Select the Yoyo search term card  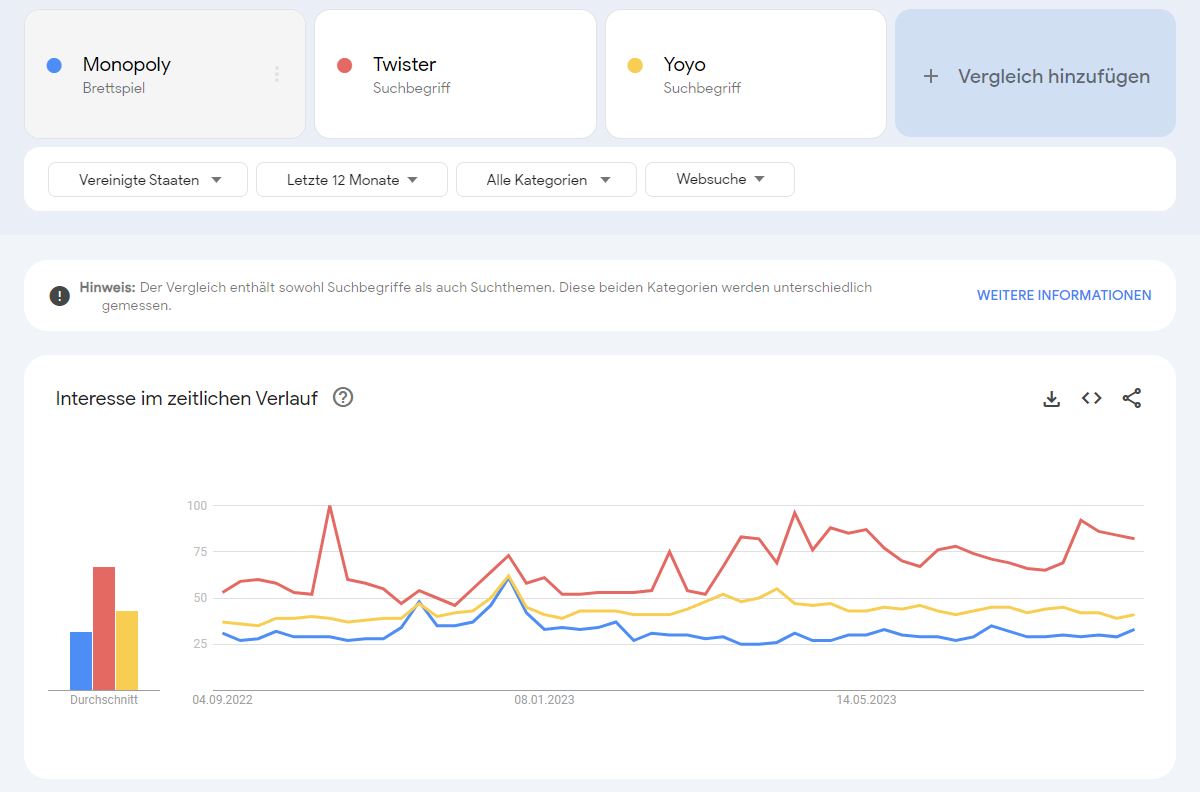coord(745,75)
